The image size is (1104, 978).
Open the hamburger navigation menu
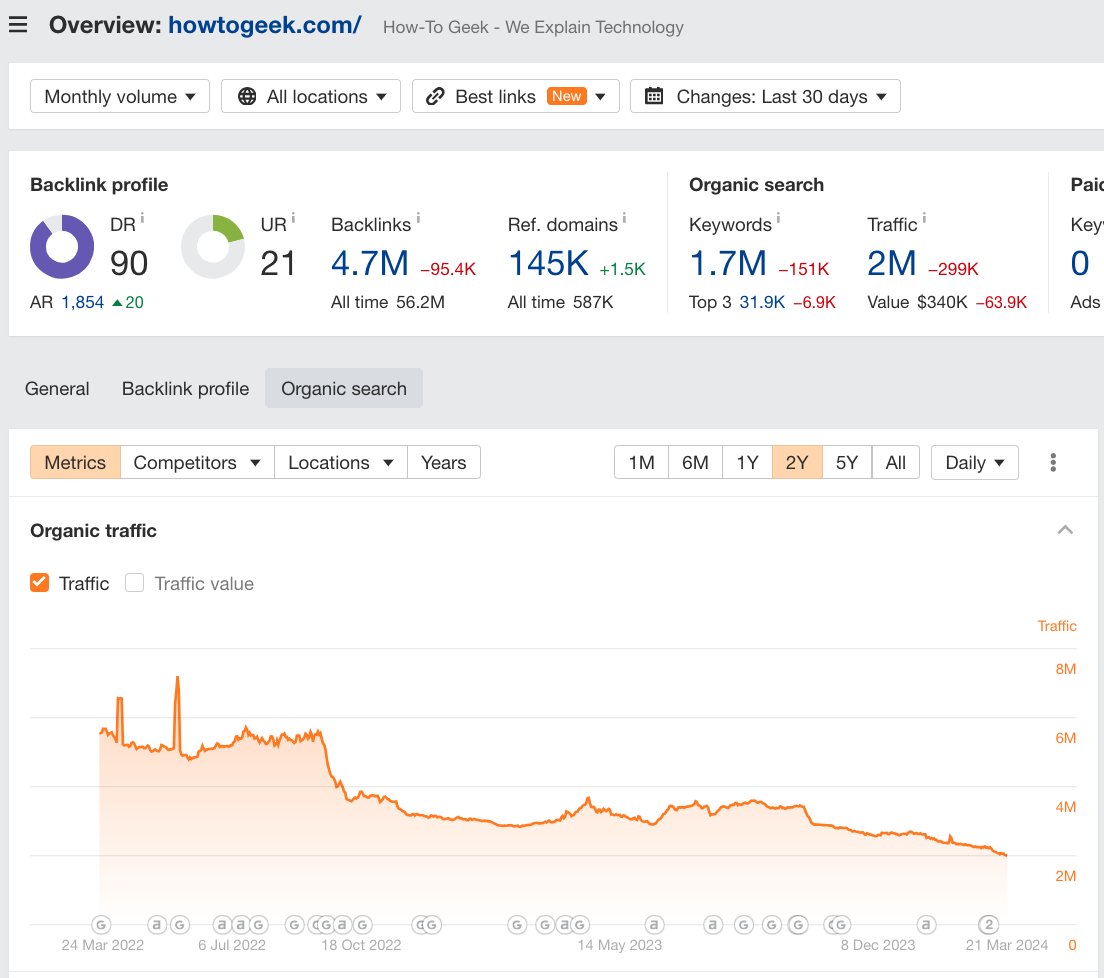(19, 24)
